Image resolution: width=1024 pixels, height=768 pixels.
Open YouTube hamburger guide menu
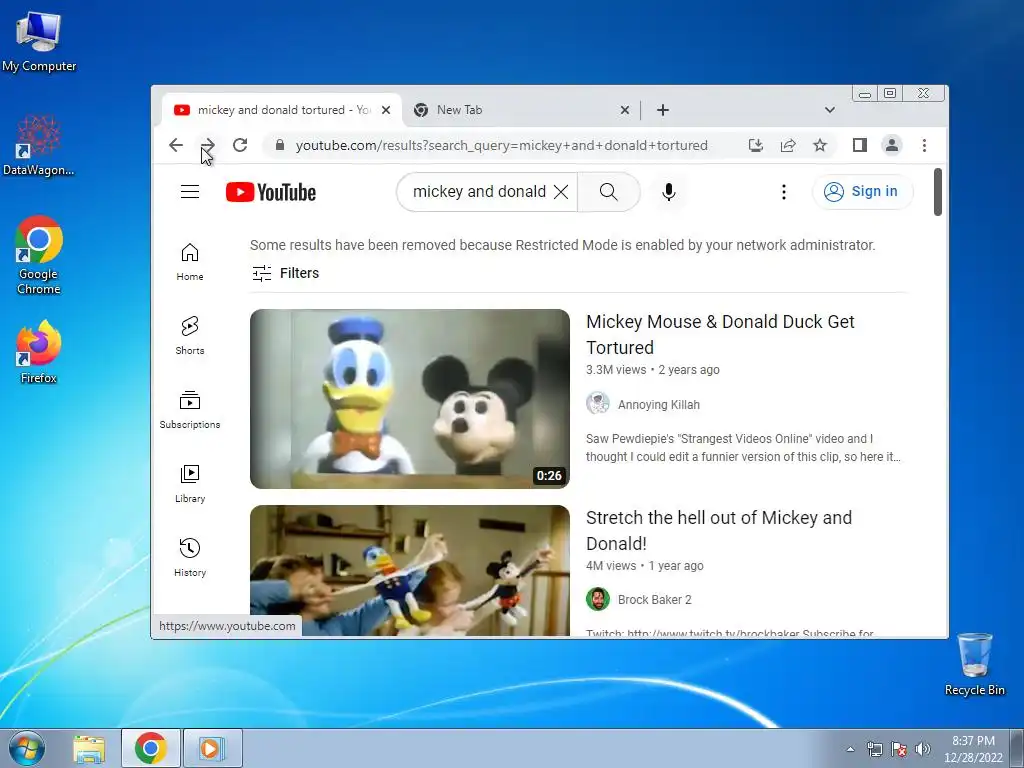190,191
